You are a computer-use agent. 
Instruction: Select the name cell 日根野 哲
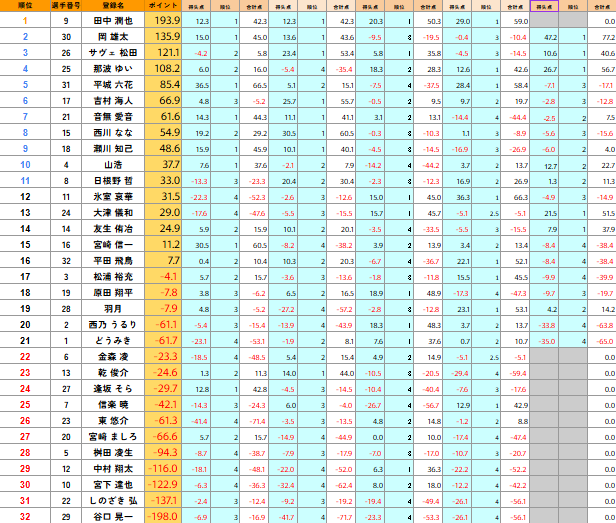pyautogui.click(x=113, y=181)
